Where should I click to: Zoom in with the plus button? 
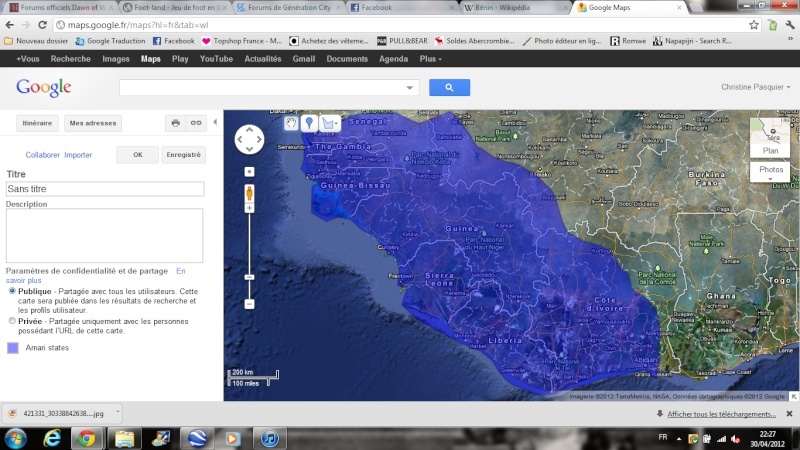point(249,208)
